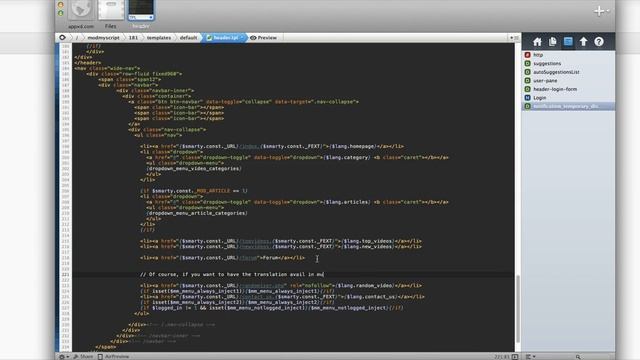Screen dimensions: 640x360
Task: Click the line position indicator 221:83
Action: click(502, 357)
